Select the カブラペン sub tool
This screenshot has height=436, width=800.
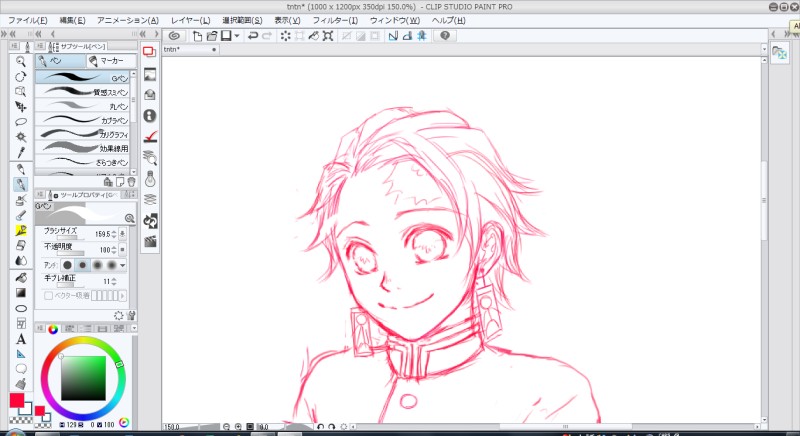(82, 120)
